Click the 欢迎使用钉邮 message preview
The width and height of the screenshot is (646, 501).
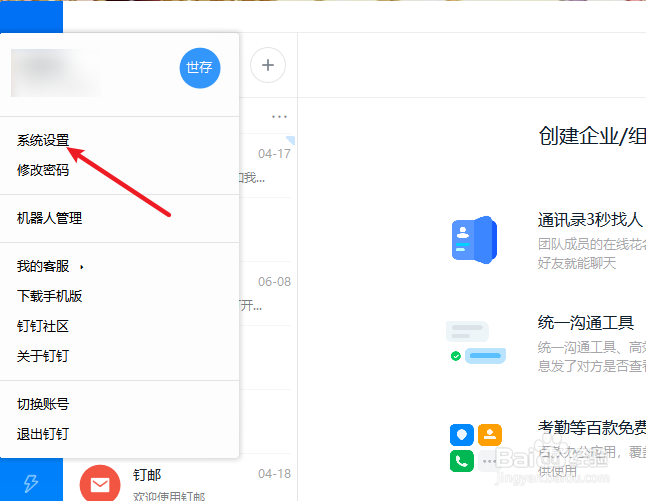(169, 496)
